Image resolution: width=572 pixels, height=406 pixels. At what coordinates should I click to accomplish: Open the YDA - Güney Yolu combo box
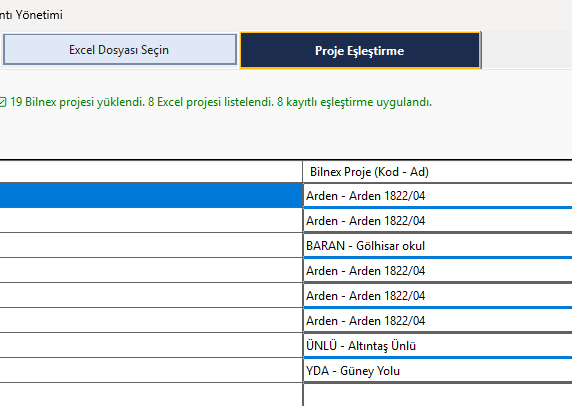tap(437, 371)
